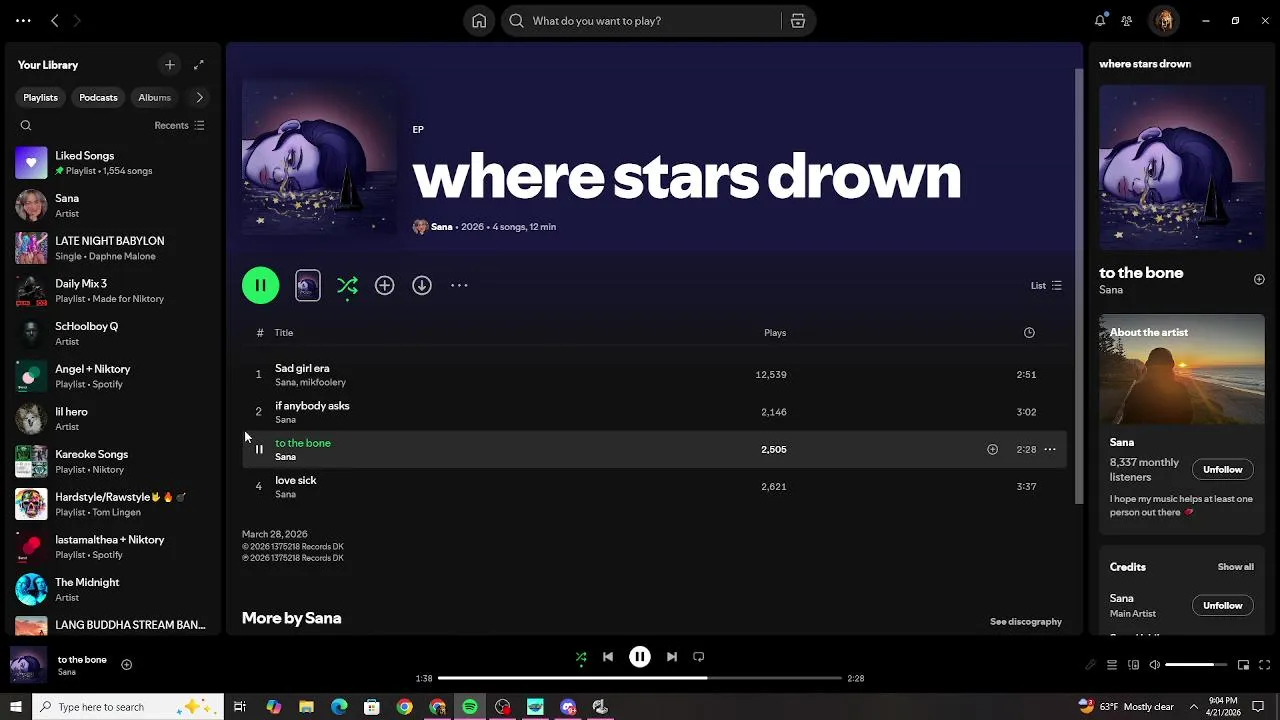The height and width of the screenshot is (720, 1280).
Task: Select the Podcasts filter chip
Action: [x=98, y=97]
